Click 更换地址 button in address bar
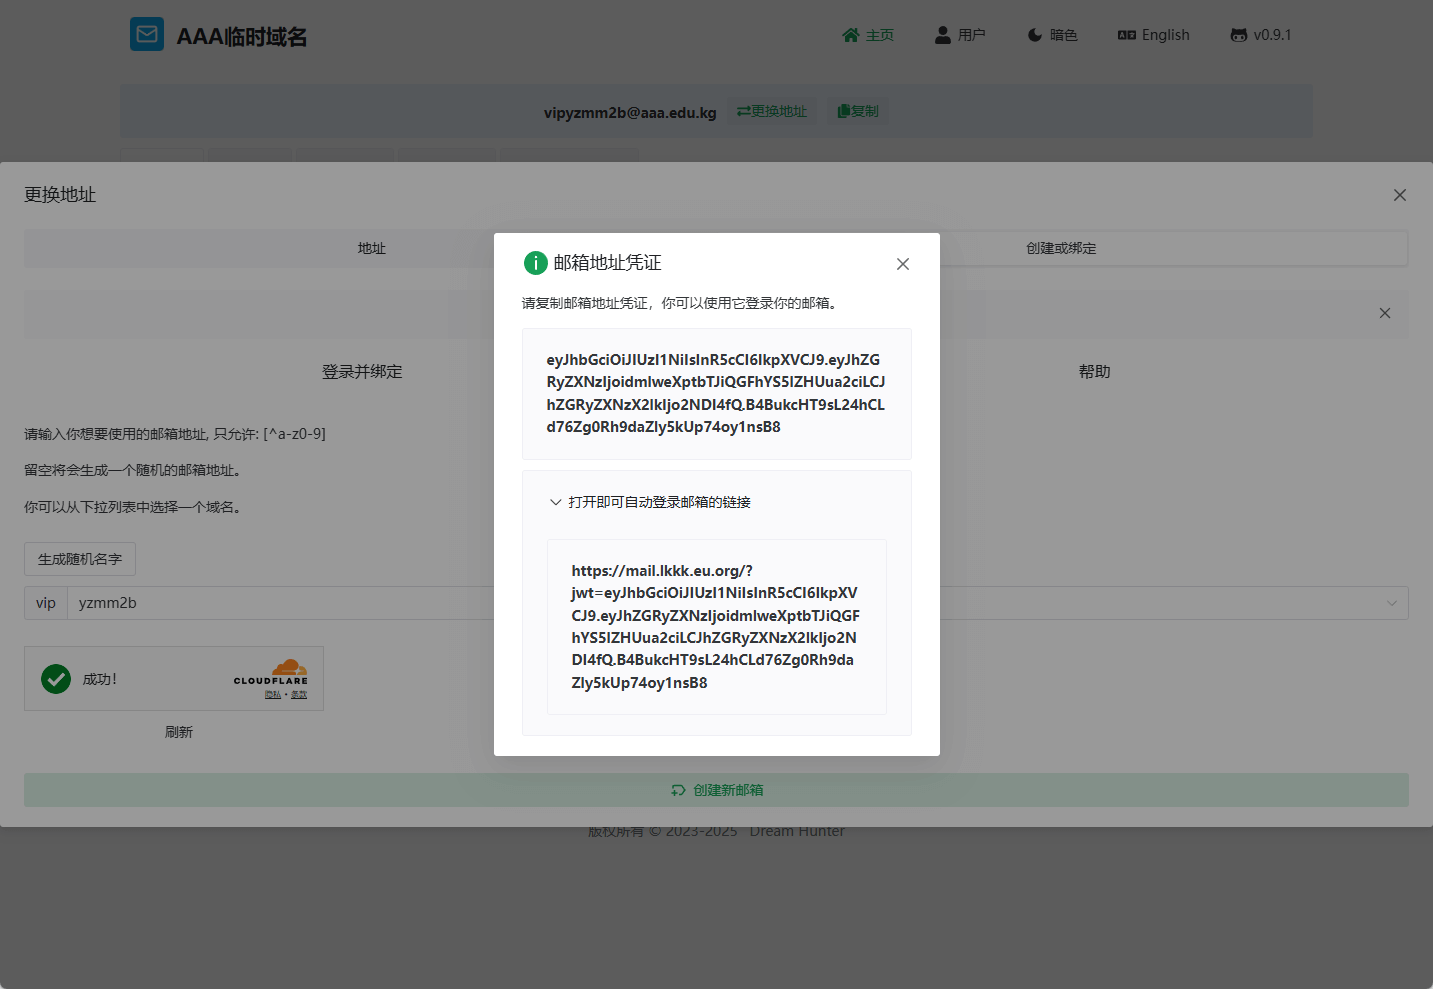Screen dimensions: 1433x989 coord(772,111)
